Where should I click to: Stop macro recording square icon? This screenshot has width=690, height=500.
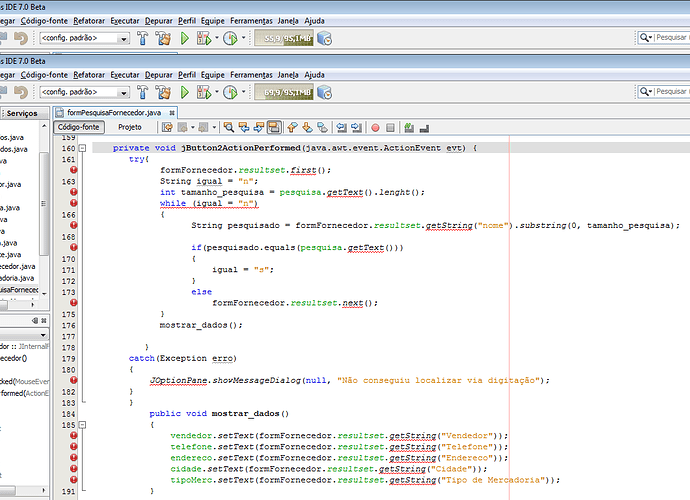pyautogui.click(x=390, y=128)
